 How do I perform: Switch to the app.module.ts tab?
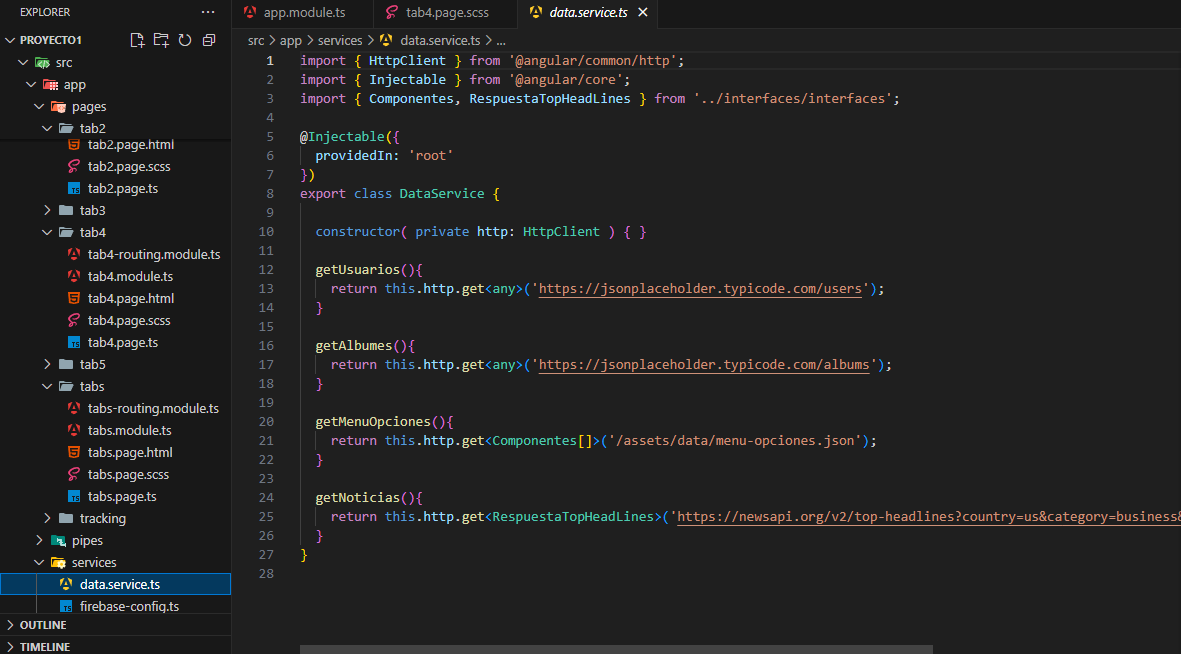(303, 13)
